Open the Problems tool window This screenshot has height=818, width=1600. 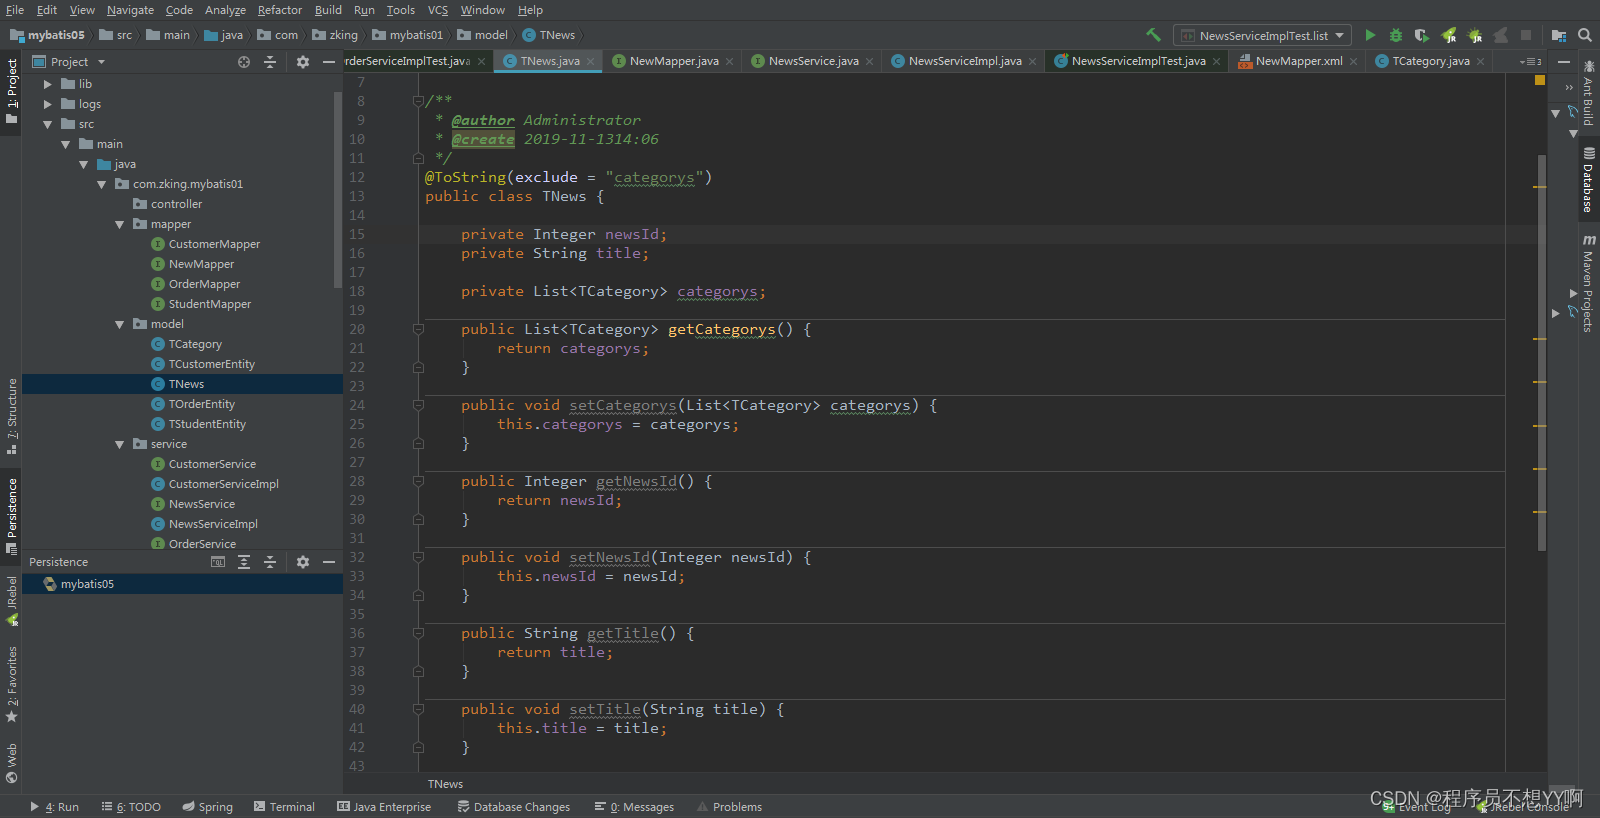pyautogui.click(x=729, y=807)
